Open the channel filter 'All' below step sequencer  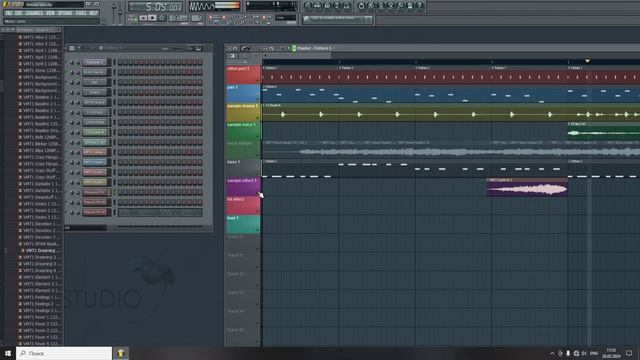(x=85, y=228)
